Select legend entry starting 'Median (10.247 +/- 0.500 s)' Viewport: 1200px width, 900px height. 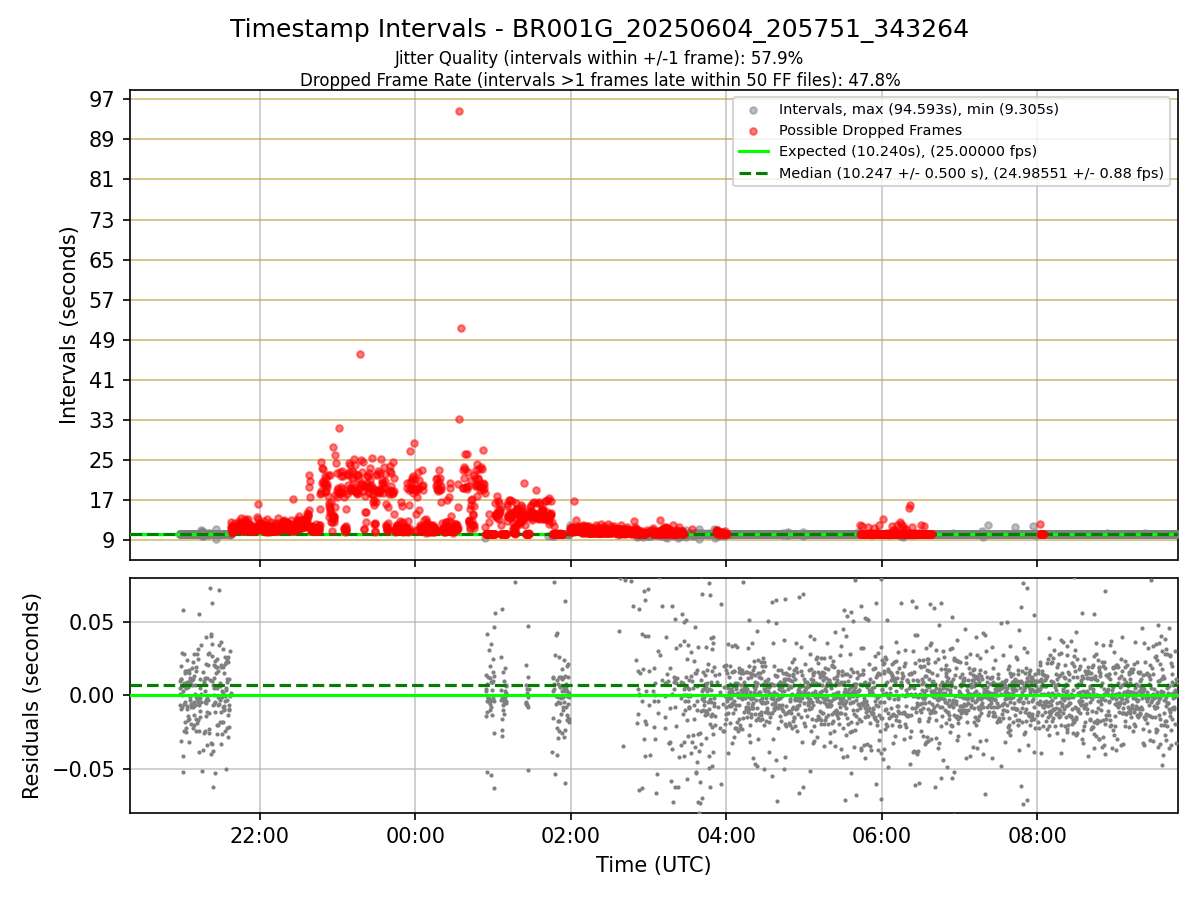(971, 173)
